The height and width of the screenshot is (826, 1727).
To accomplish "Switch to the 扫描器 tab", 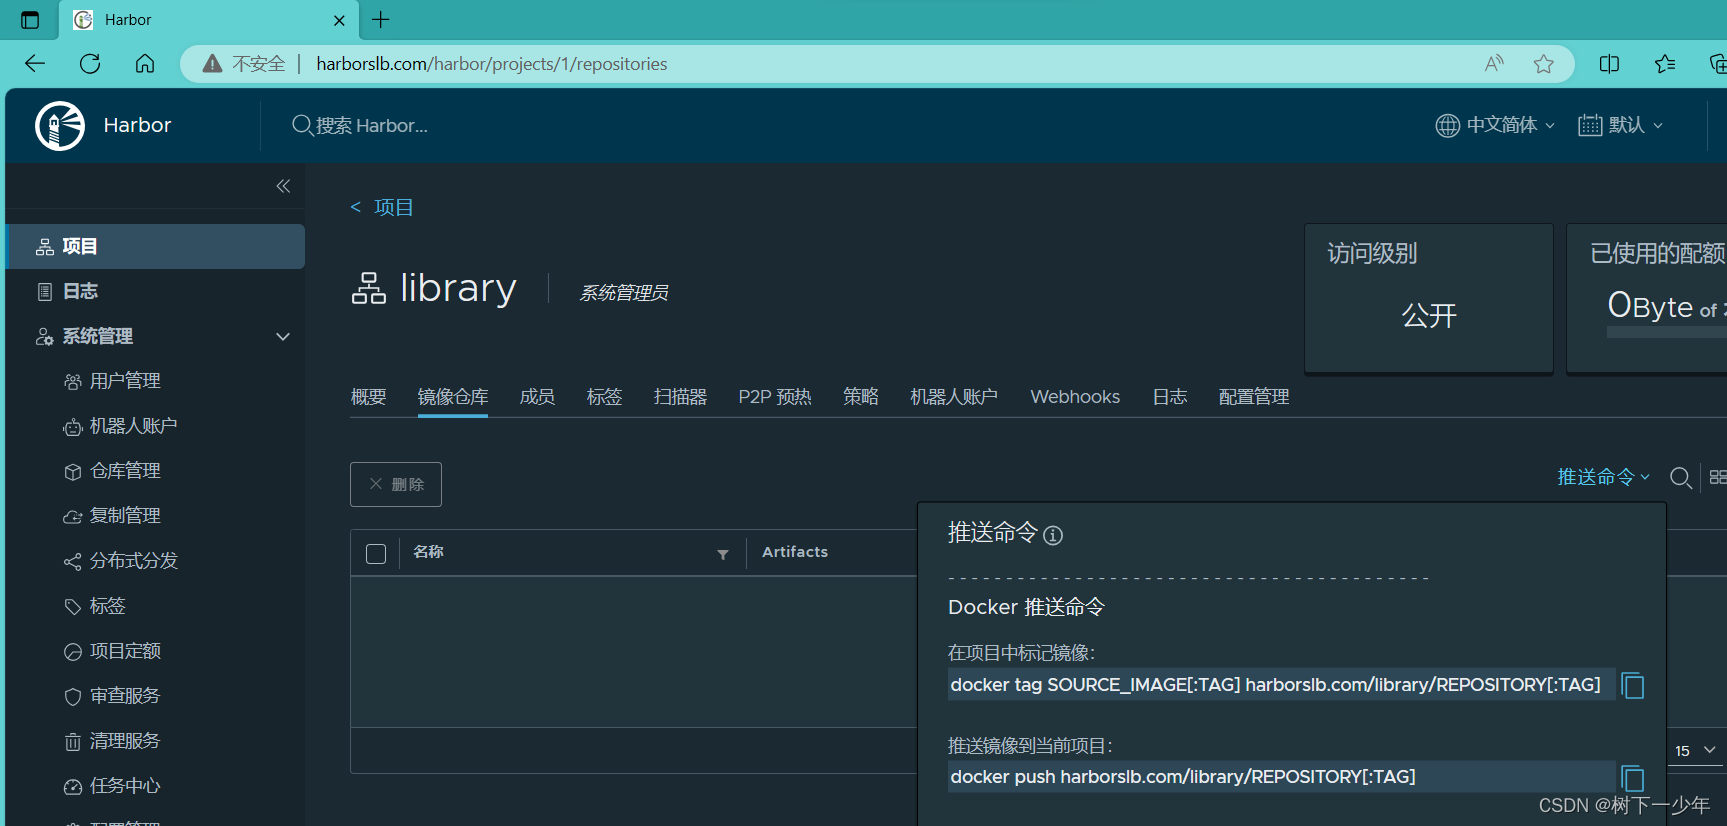I will [680, 397].
